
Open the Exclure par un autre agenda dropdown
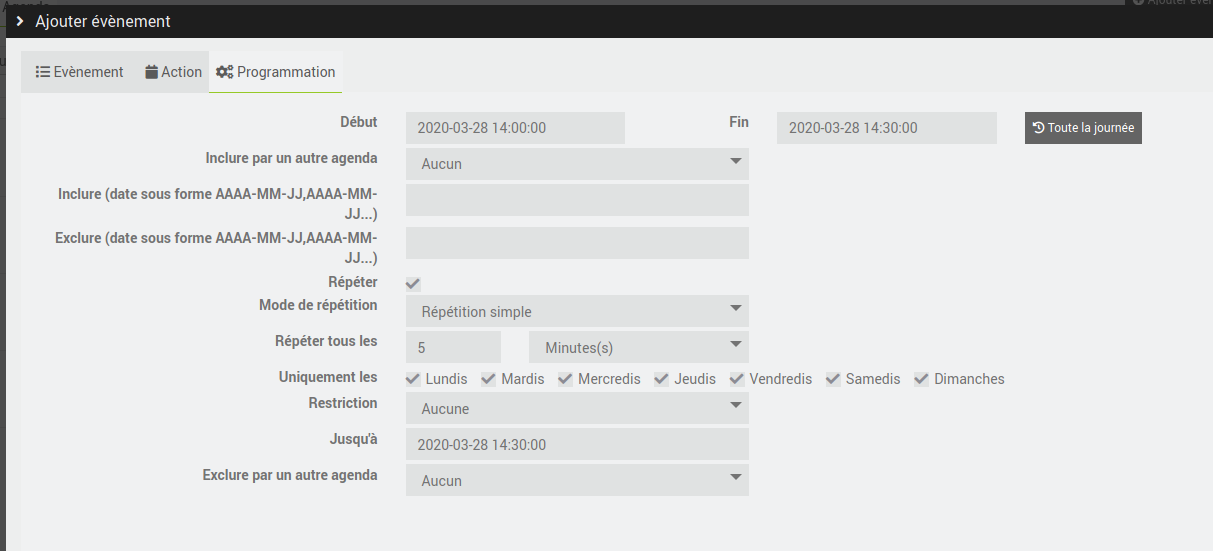coord(577,480)
